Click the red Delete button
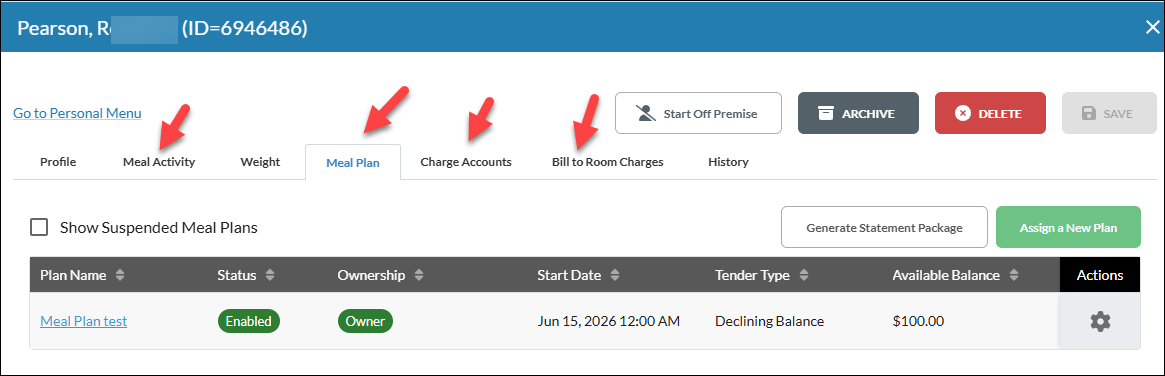Screen dimensions: 1165x376 coord(990,113)
